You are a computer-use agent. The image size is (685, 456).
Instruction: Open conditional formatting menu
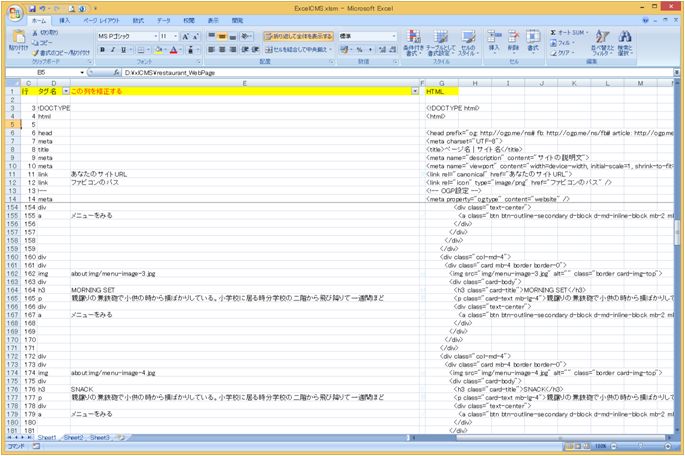coord(413,43)
